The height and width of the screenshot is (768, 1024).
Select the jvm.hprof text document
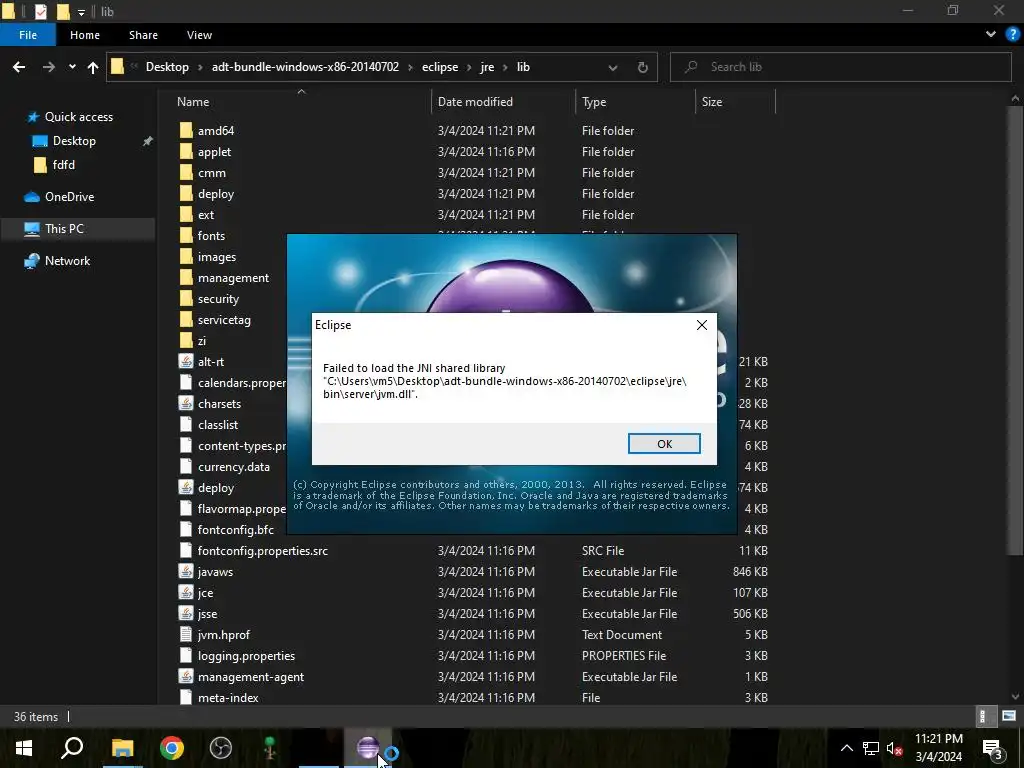pos(223,635)
